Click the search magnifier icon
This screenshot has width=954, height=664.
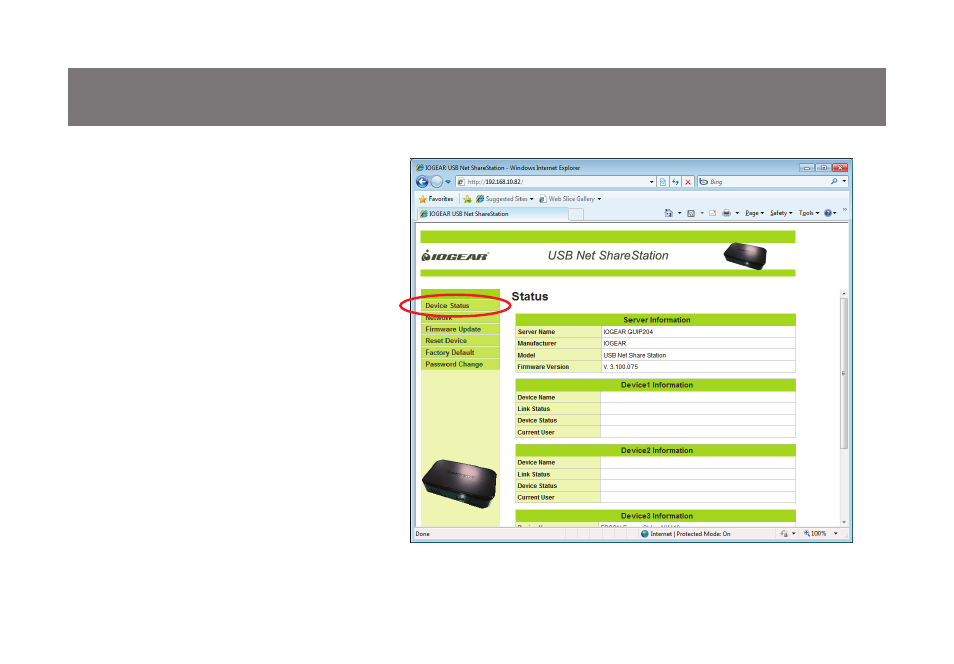point(834,181)
